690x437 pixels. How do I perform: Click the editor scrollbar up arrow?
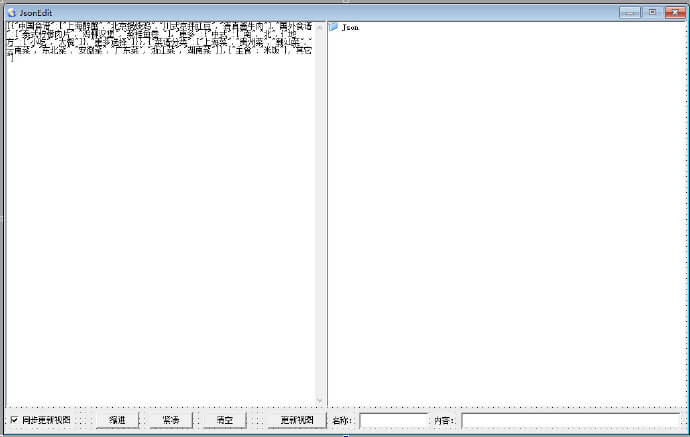coord(320,27)
